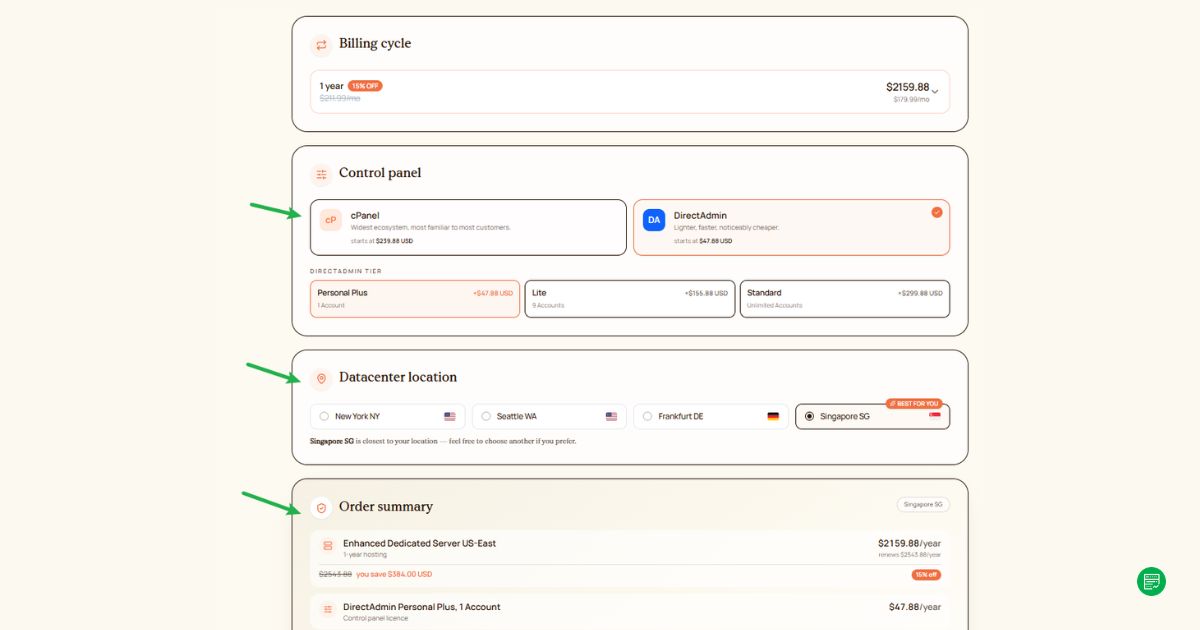The image size is (1200, 630).
Task: Select the Standard Unlimited Accounts tier
Action: click(845, 299)
